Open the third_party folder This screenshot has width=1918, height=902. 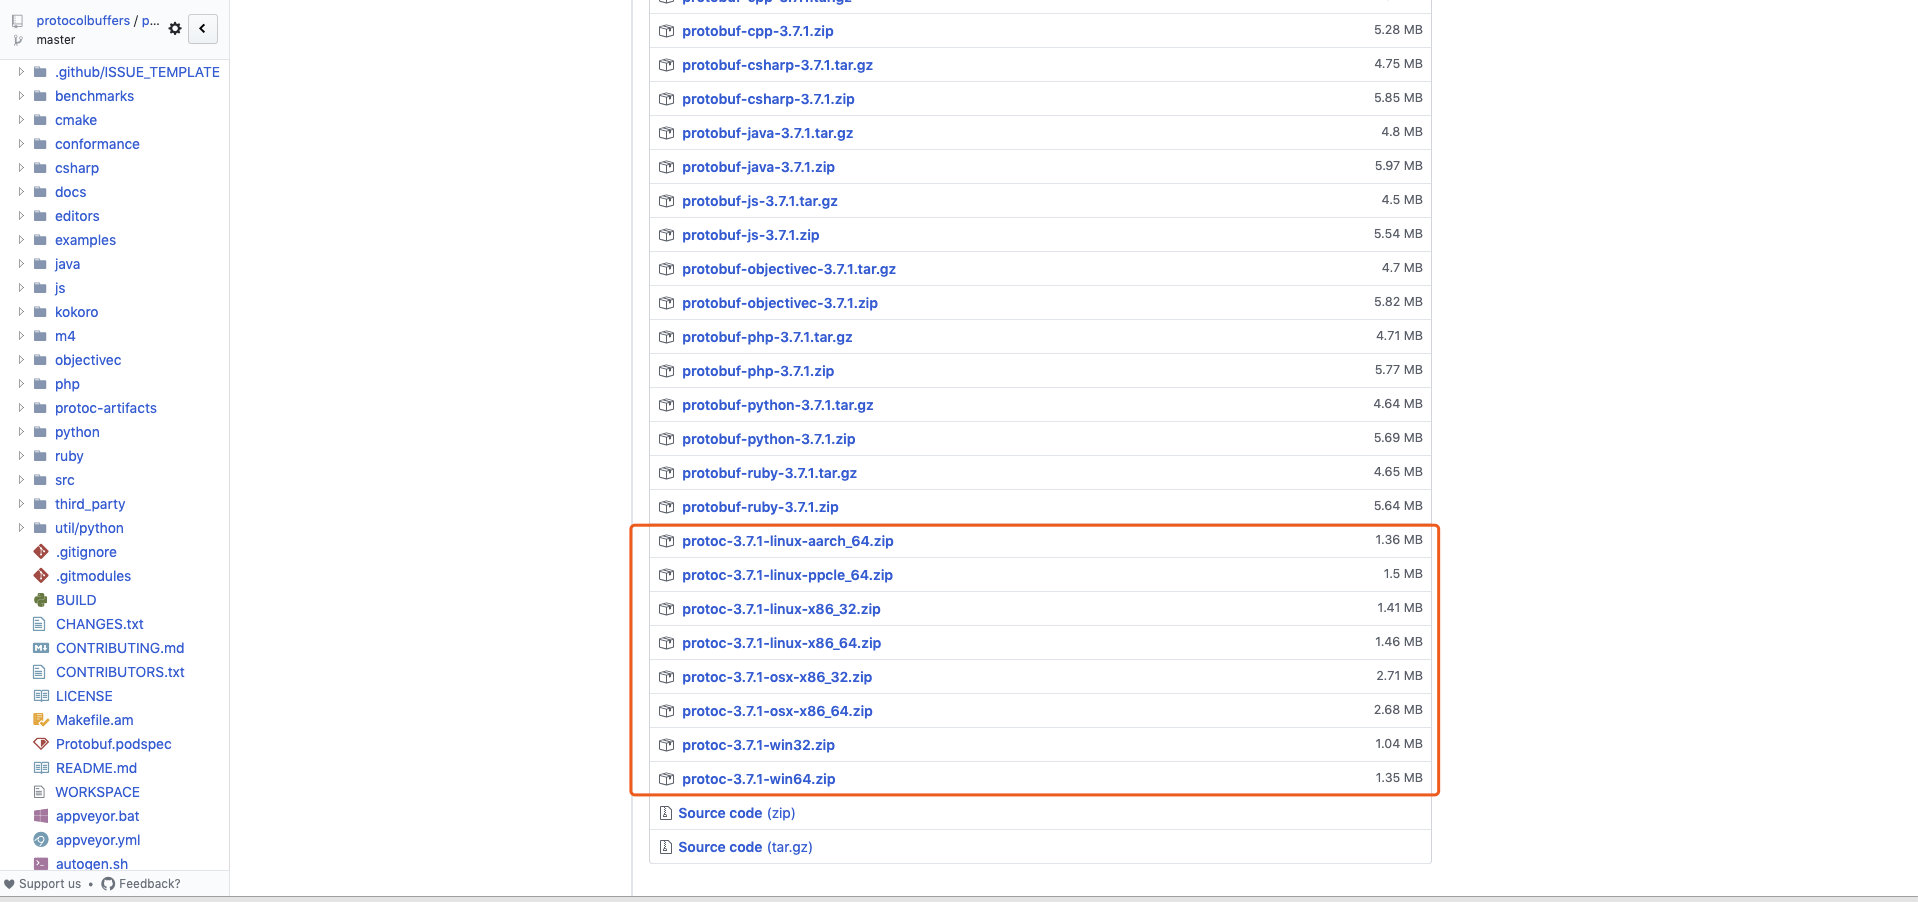coord(90,504)
